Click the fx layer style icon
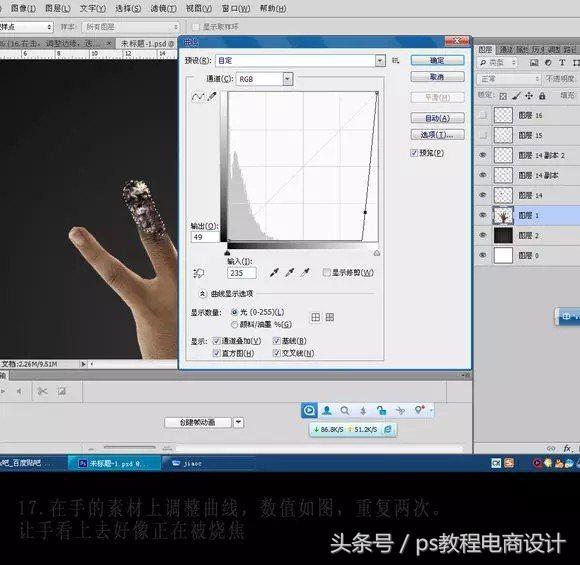Image resolution: width=580 pixels, height=565 pixels. [x=568, y=448]
